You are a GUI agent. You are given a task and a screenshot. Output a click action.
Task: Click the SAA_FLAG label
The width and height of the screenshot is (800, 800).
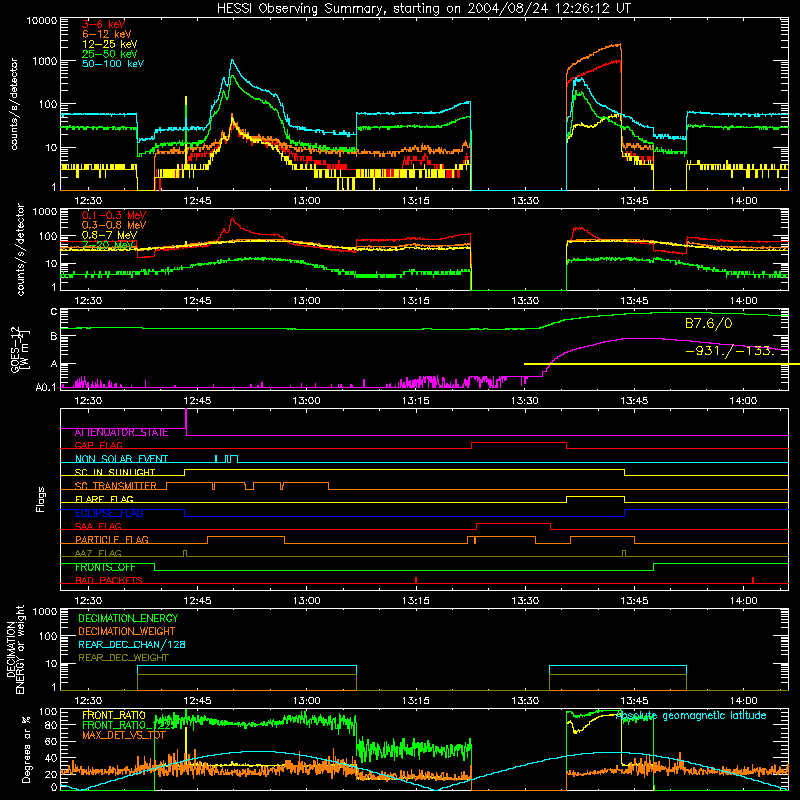[x=98, y=526]
